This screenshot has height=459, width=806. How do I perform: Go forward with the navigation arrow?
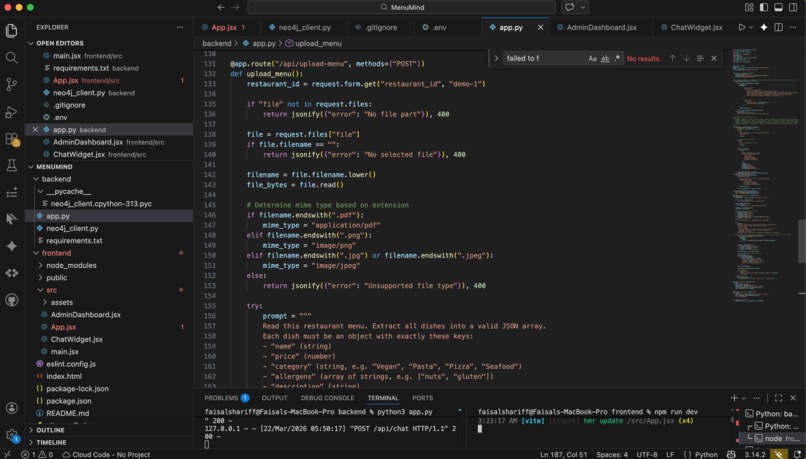(x=236, y=7)
